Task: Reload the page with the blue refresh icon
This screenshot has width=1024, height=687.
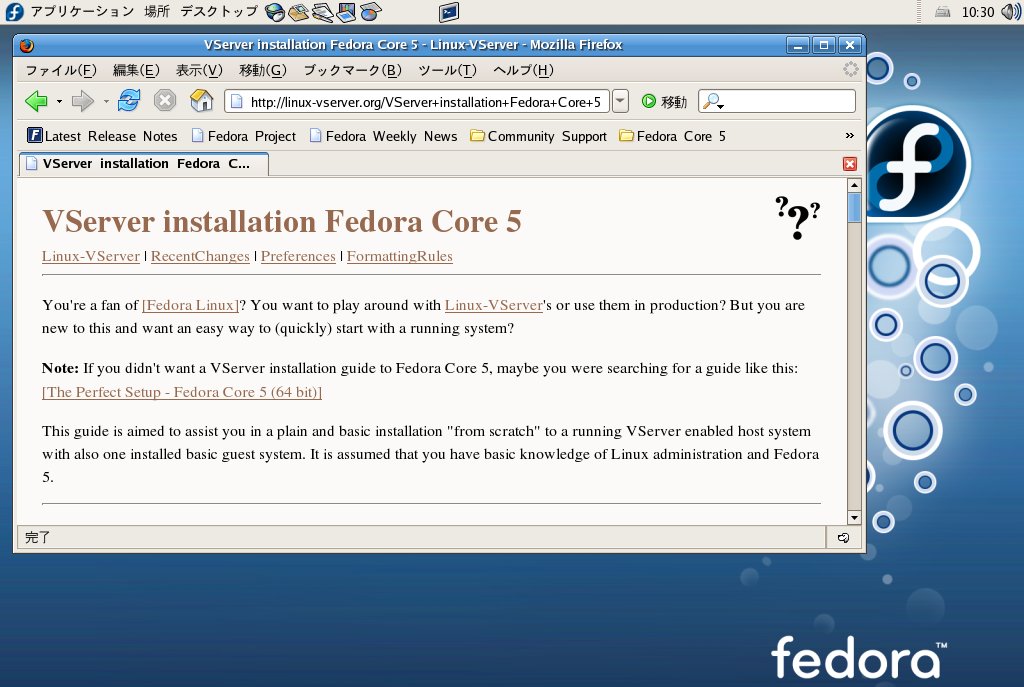Action: (129, 101)
